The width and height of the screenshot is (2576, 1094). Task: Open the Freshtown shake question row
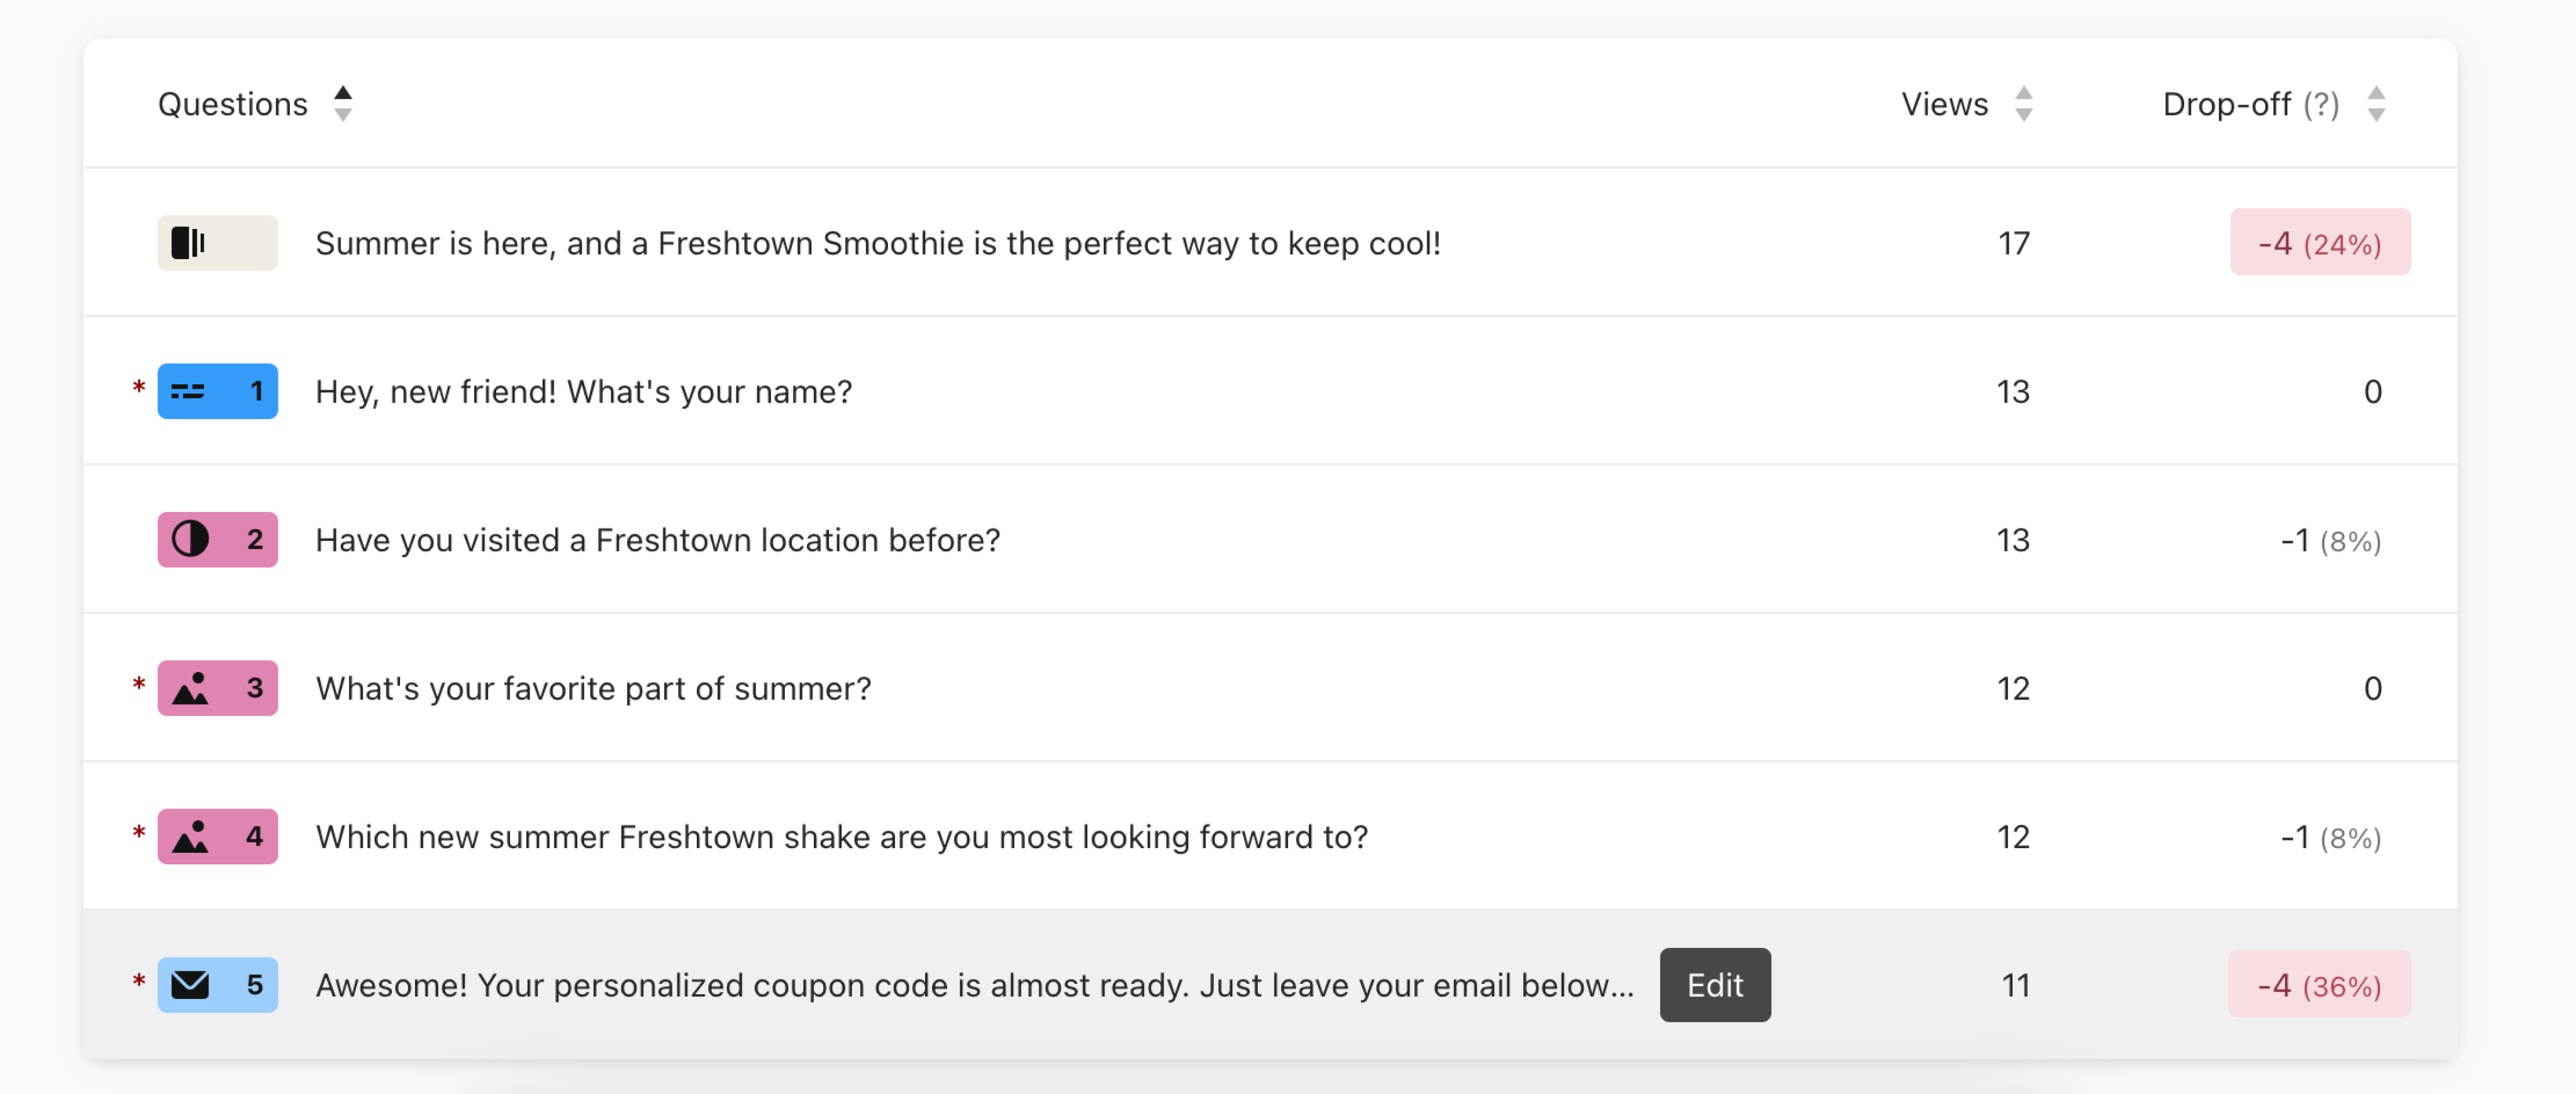(1269, 836)
